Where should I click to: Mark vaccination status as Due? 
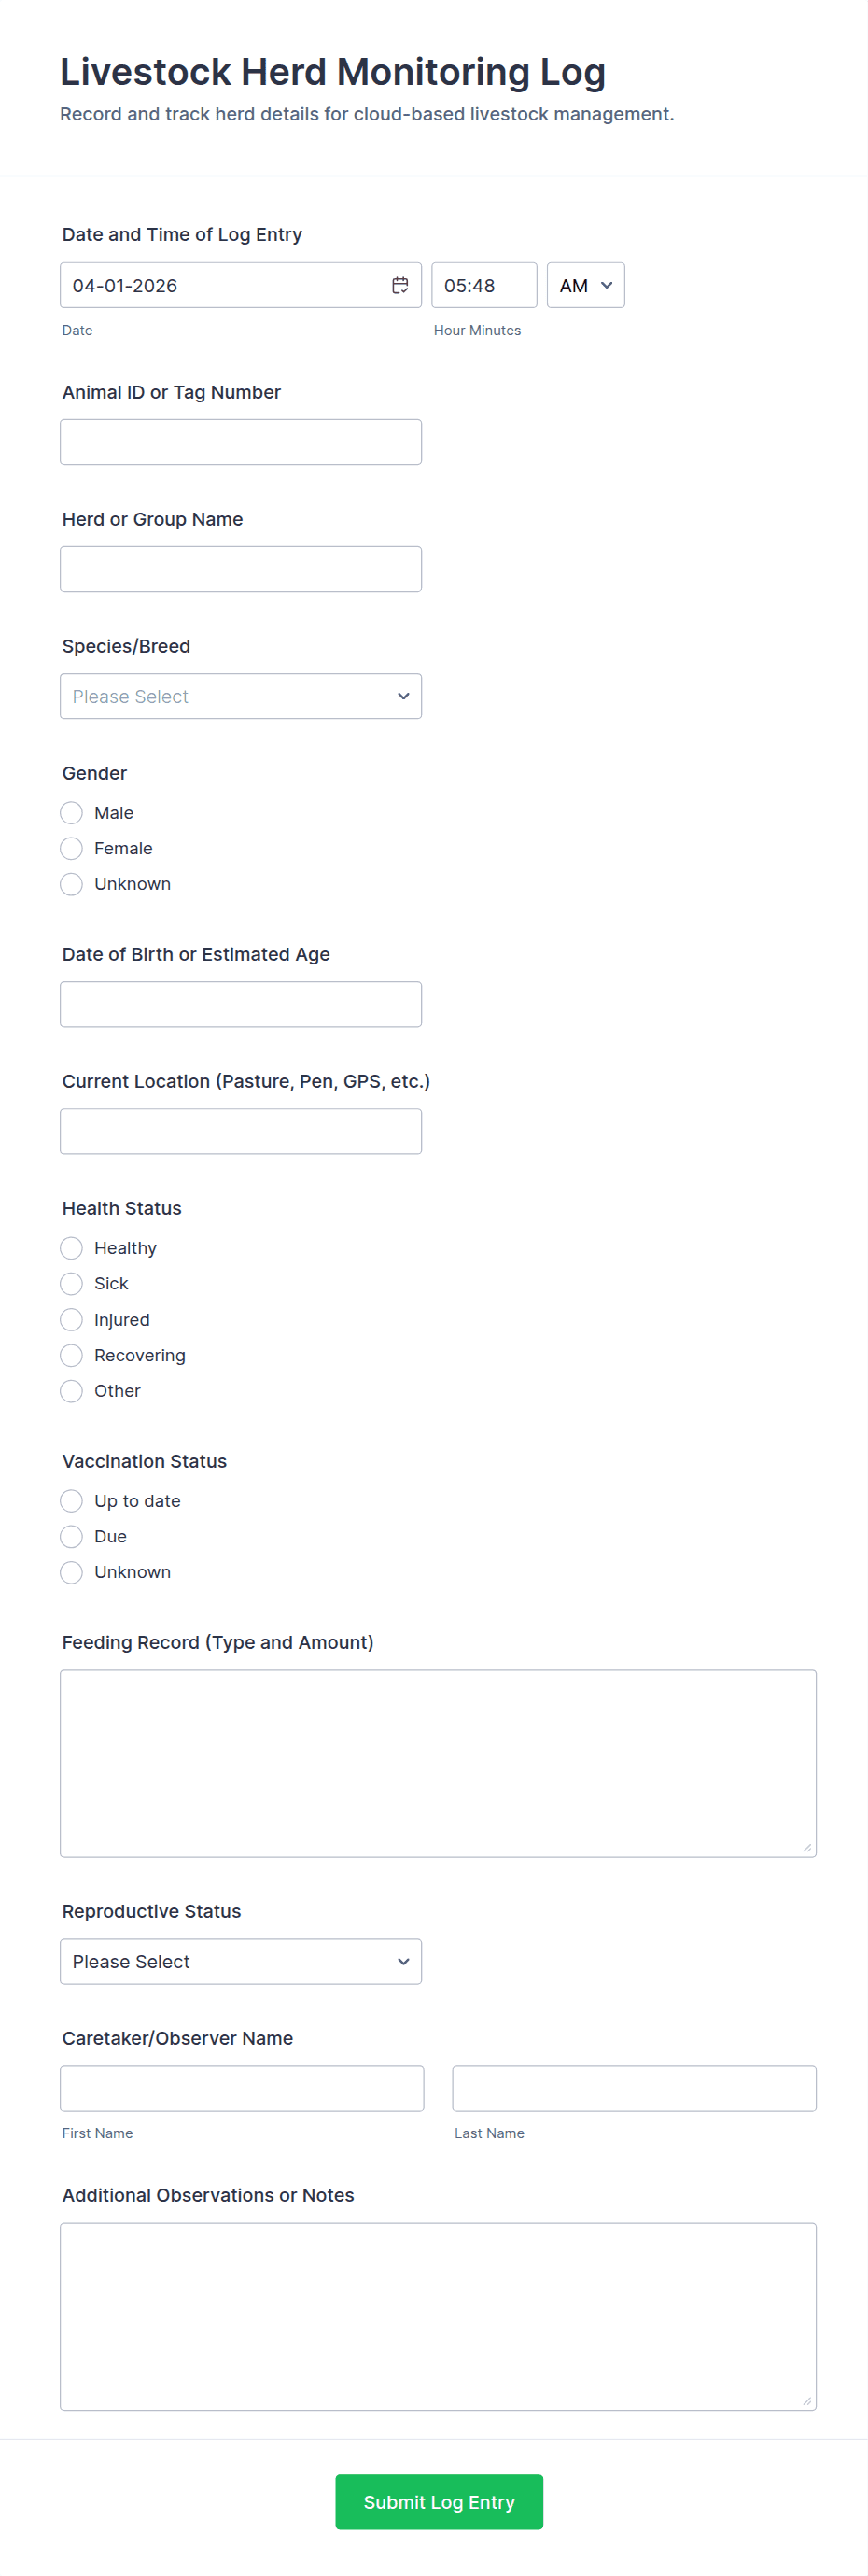point(72,1537)
